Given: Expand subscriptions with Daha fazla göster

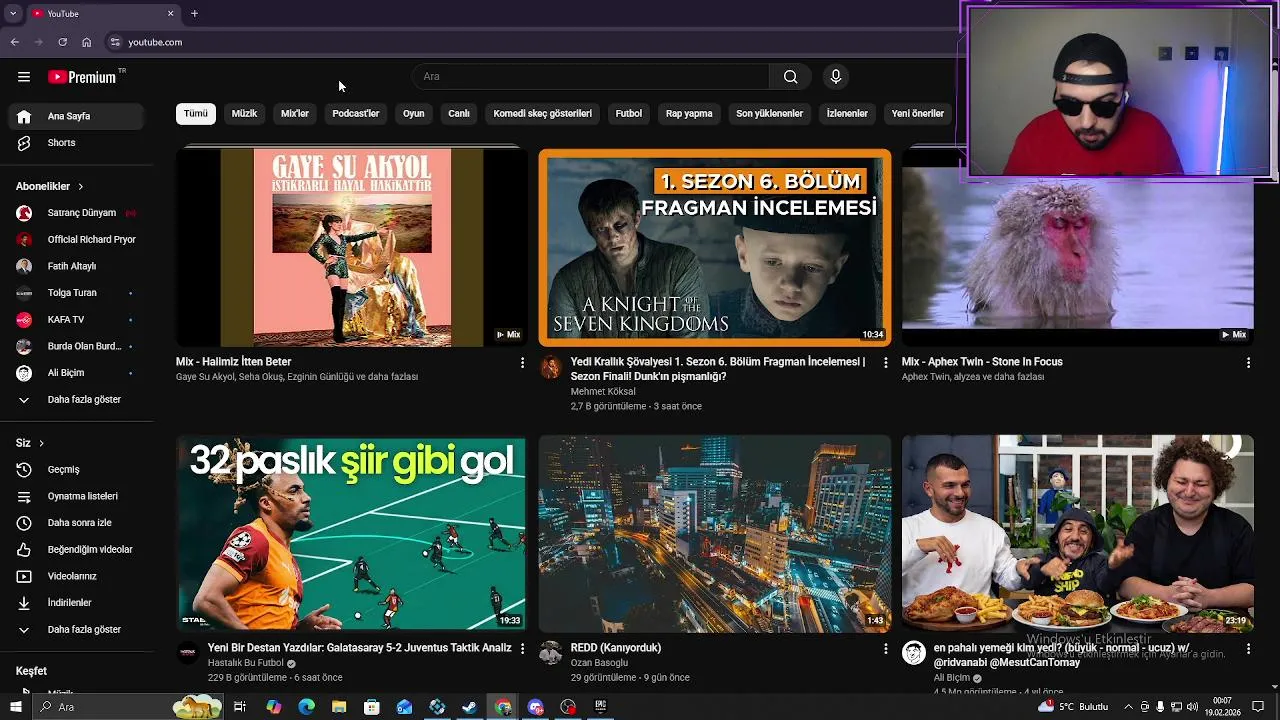Looking at the screenshot, I should (x=76, y=400).
